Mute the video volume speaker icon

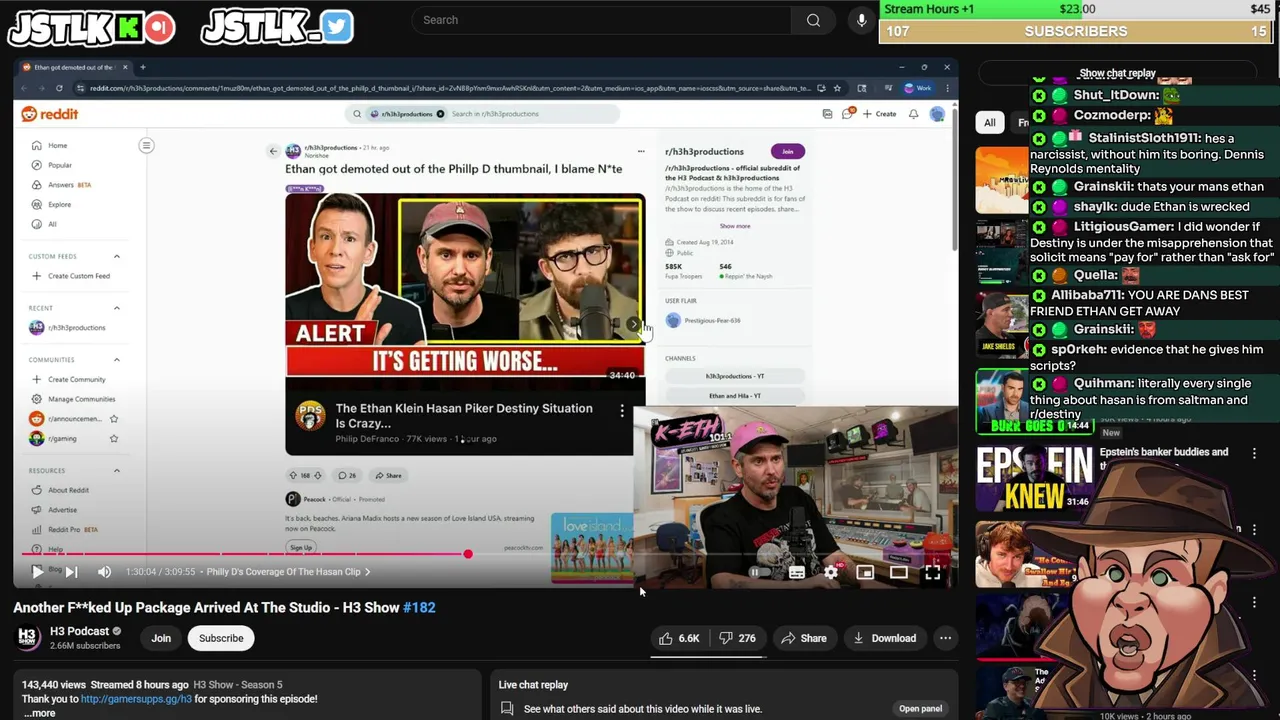coord(104,572)
